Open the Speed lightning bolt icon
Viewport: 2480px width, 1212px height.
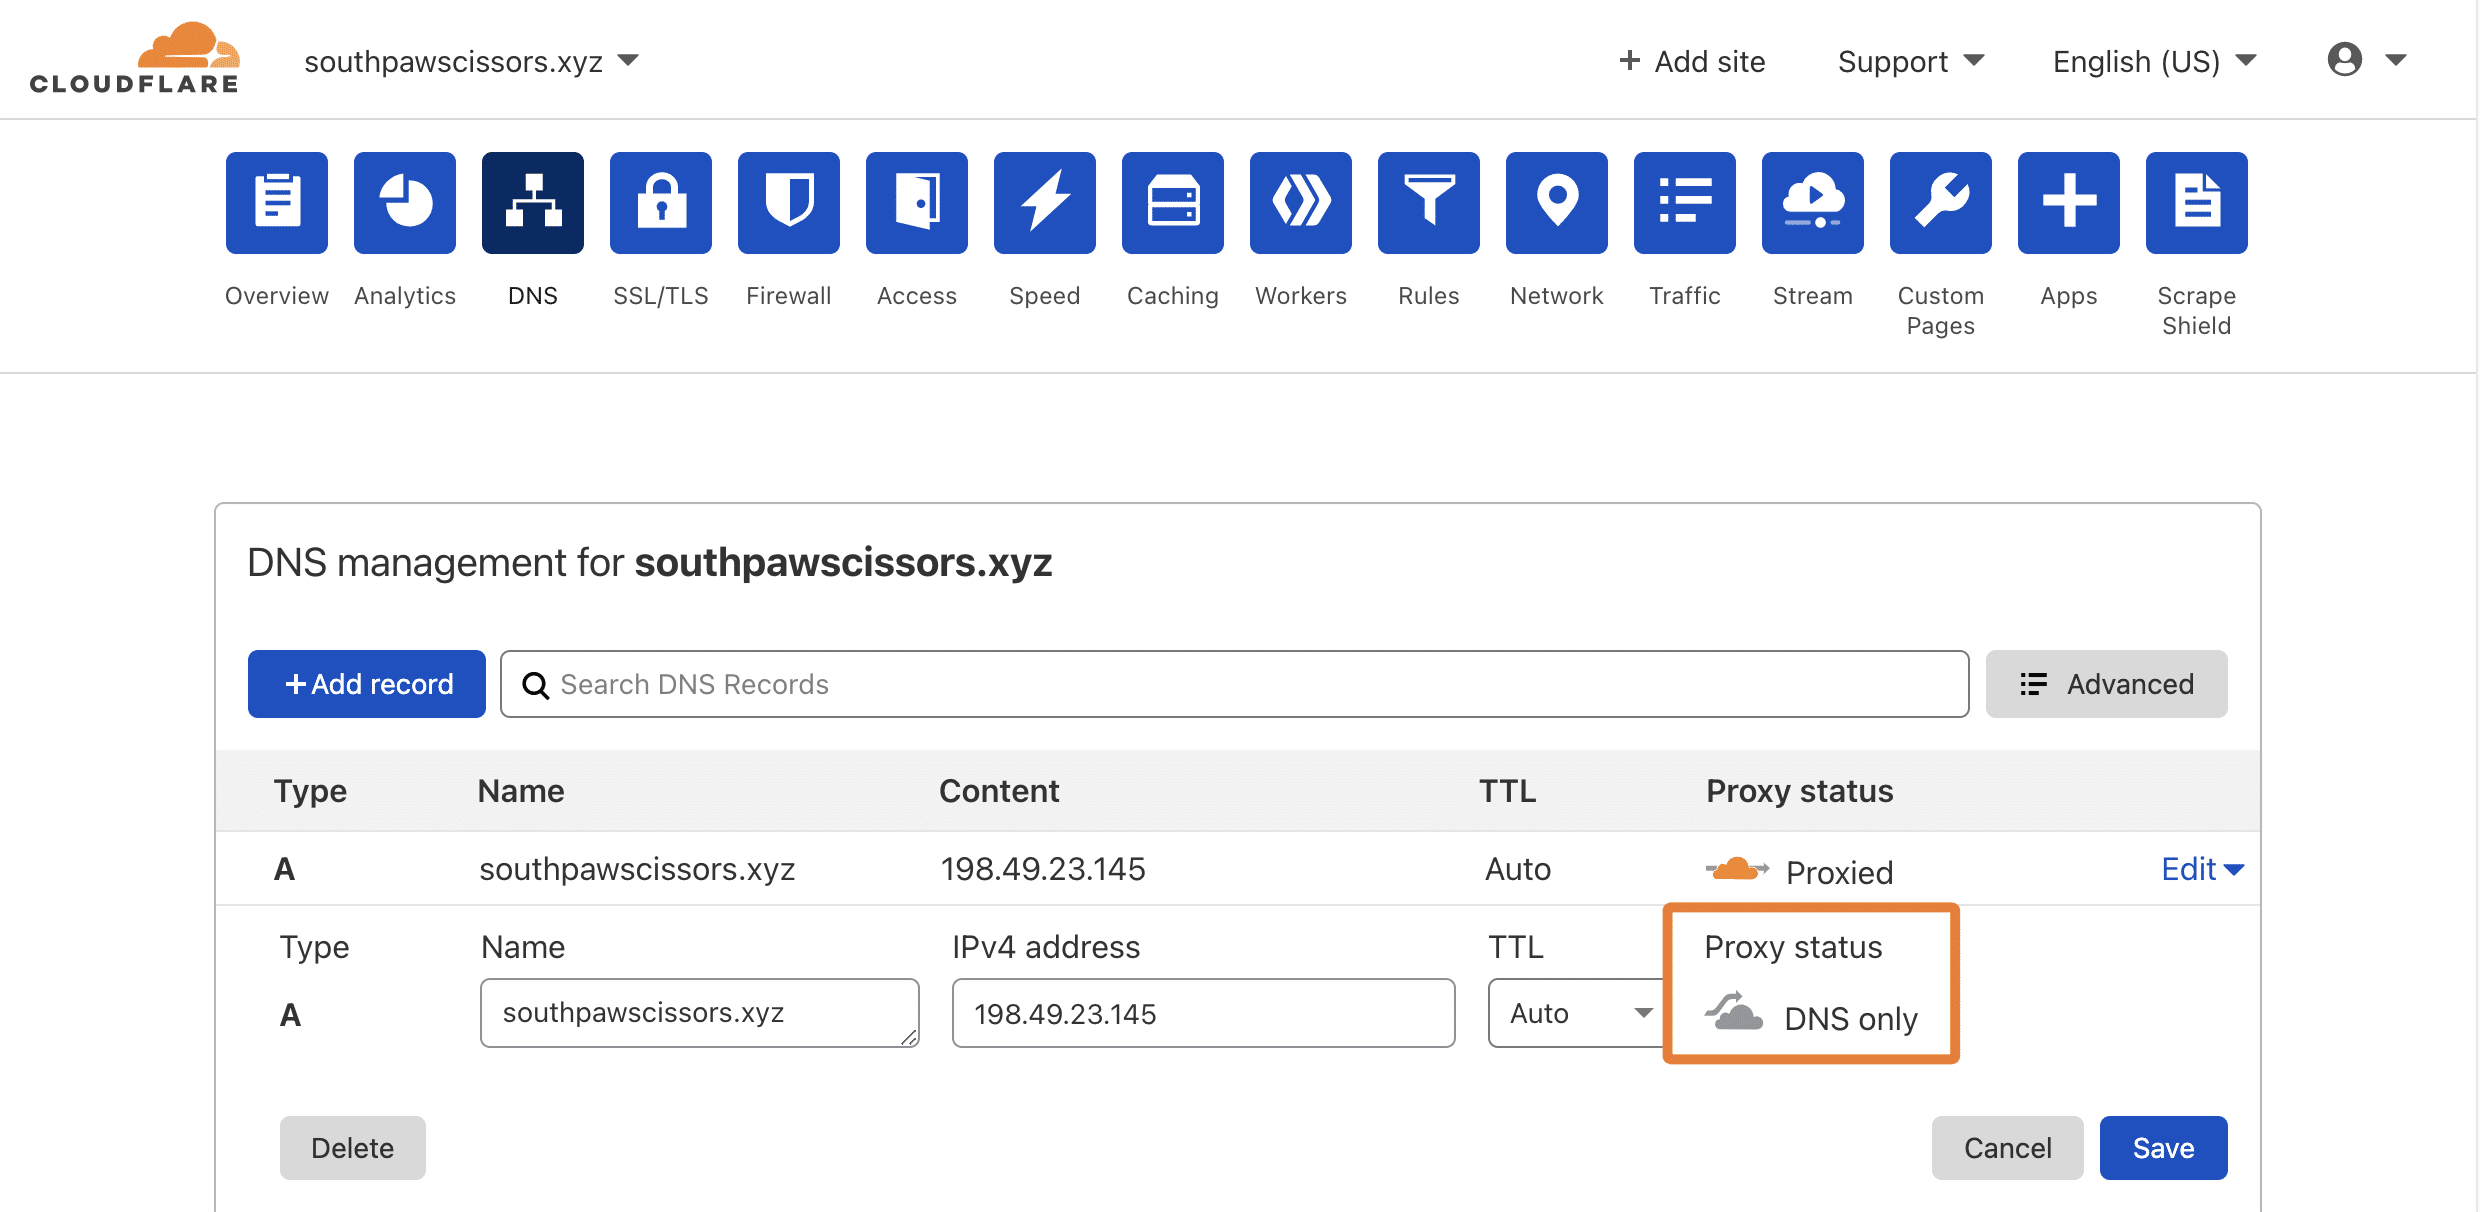pyautogui.click(x=1044, y=203)
